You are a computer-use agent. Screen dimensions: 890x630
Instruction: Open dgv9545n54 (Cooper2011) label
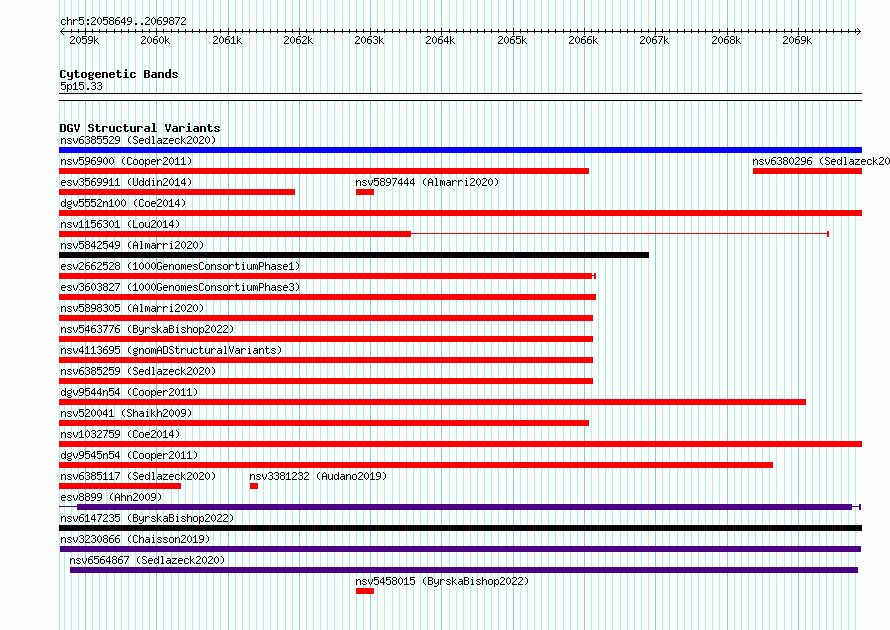coord(129,455)
